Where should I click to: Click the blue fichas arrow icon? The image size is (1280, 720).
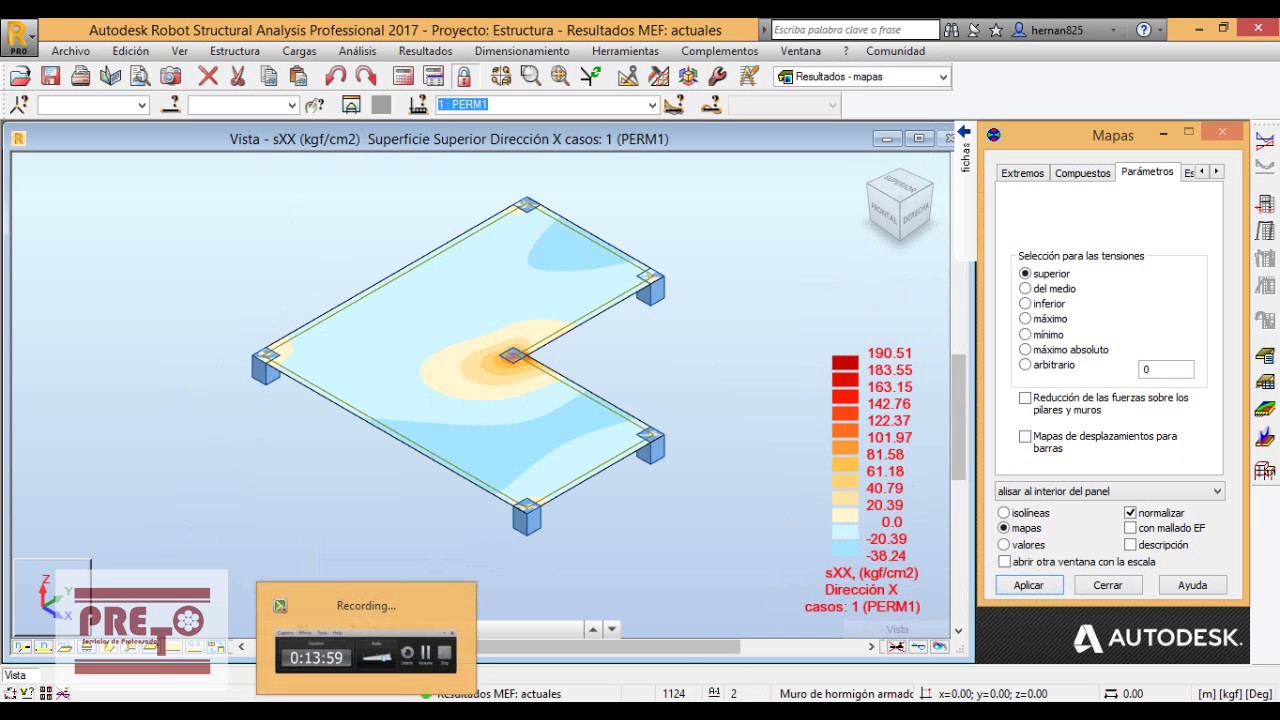coord(964,131)
